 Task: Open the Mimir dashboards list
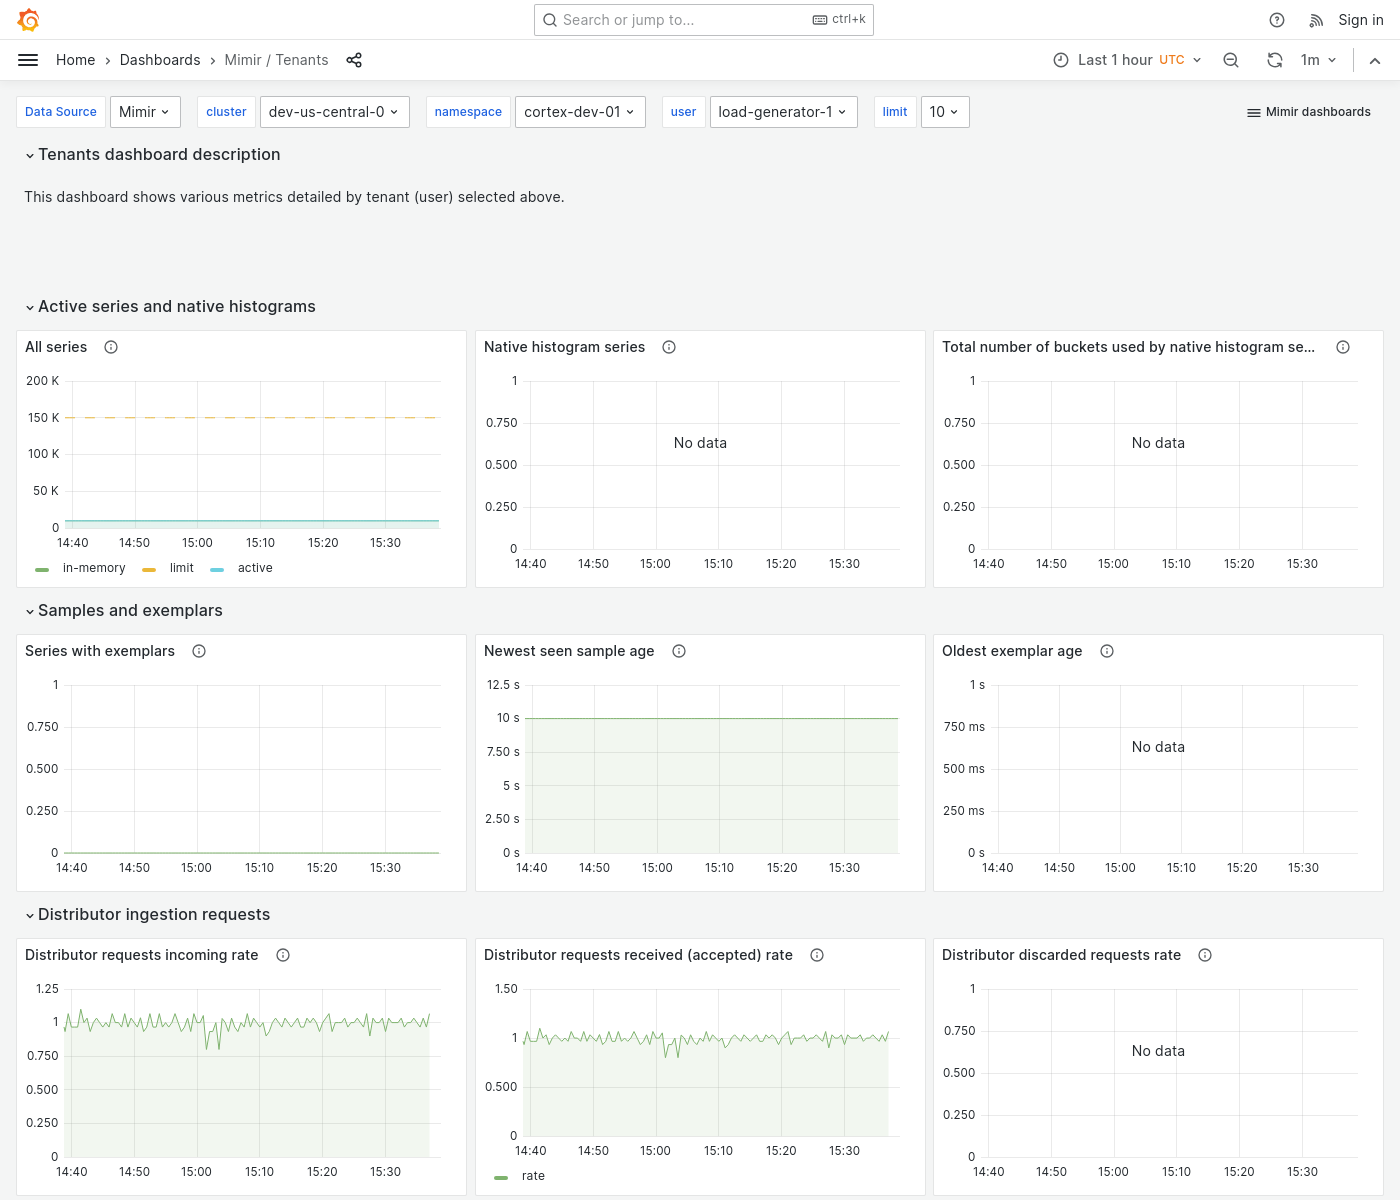pyautogui.click(x=1308, y=112)
